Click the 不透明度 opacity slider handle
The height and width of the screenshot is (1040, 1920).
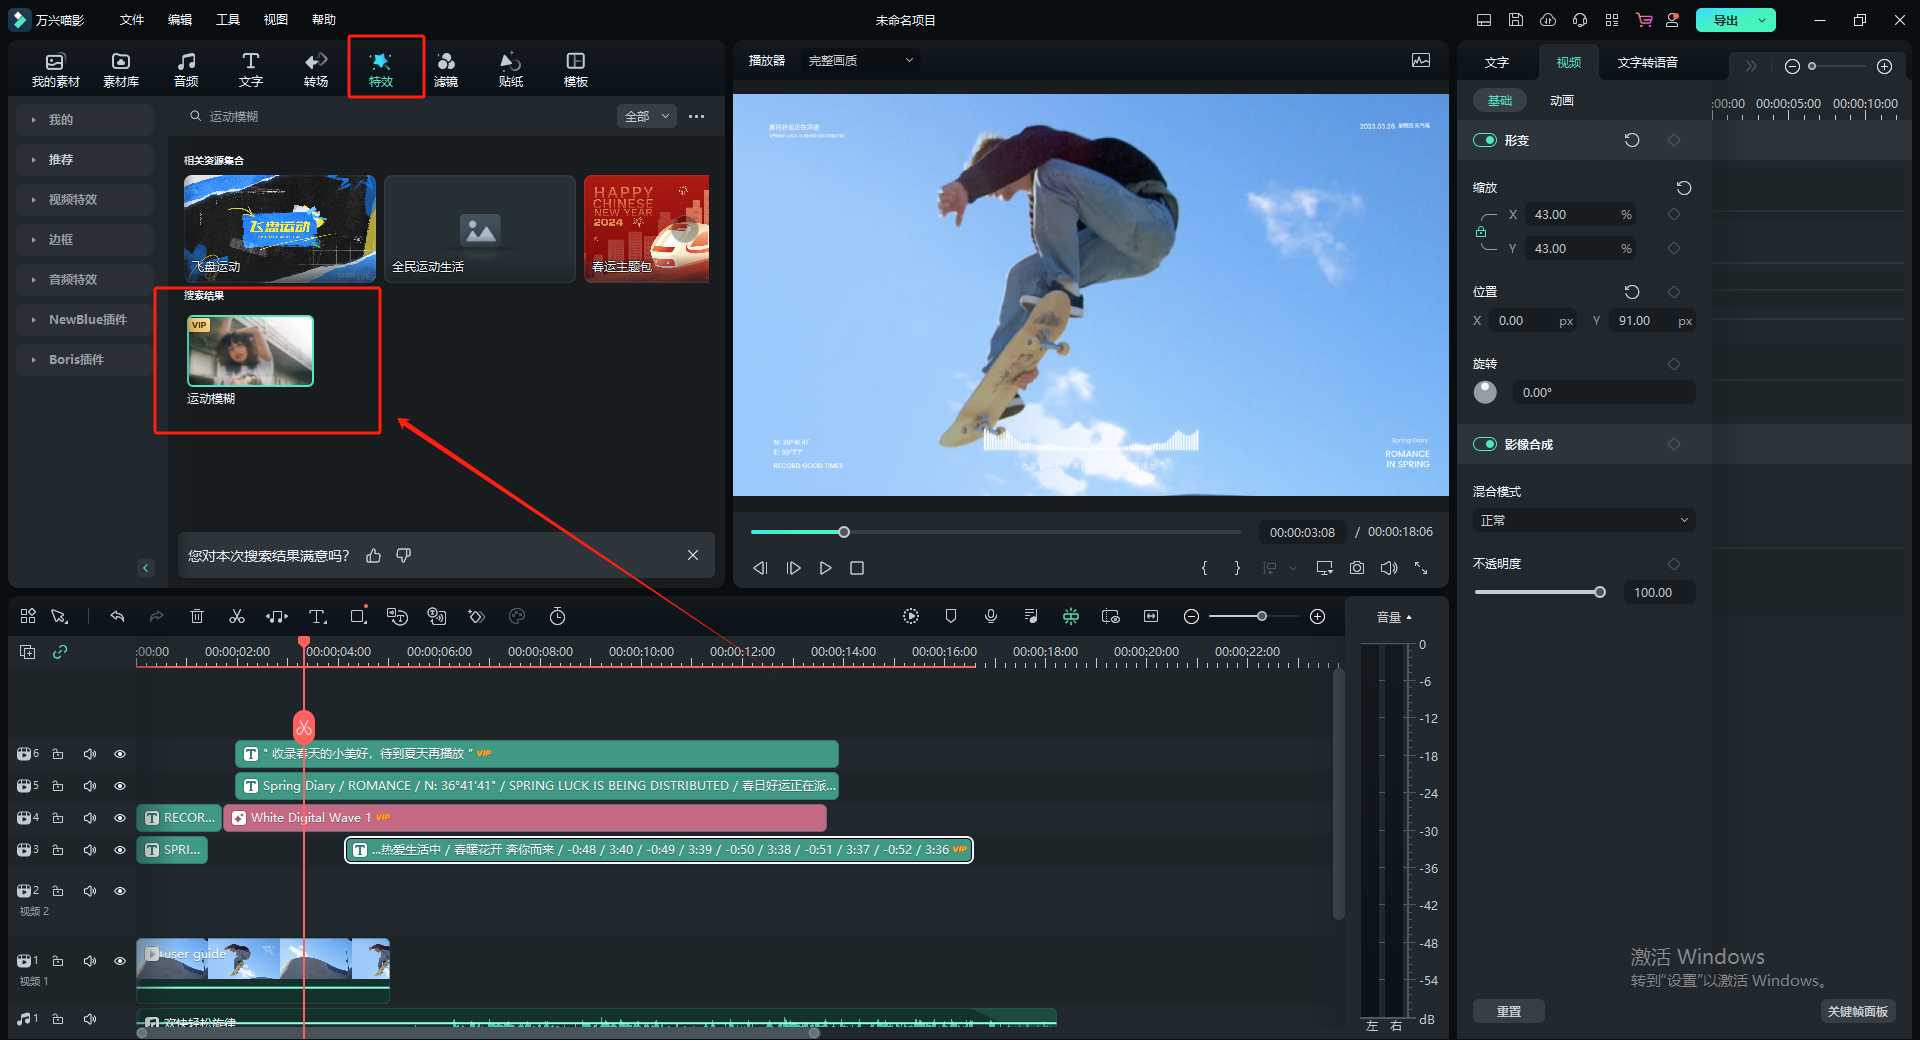click(1600, 592)
